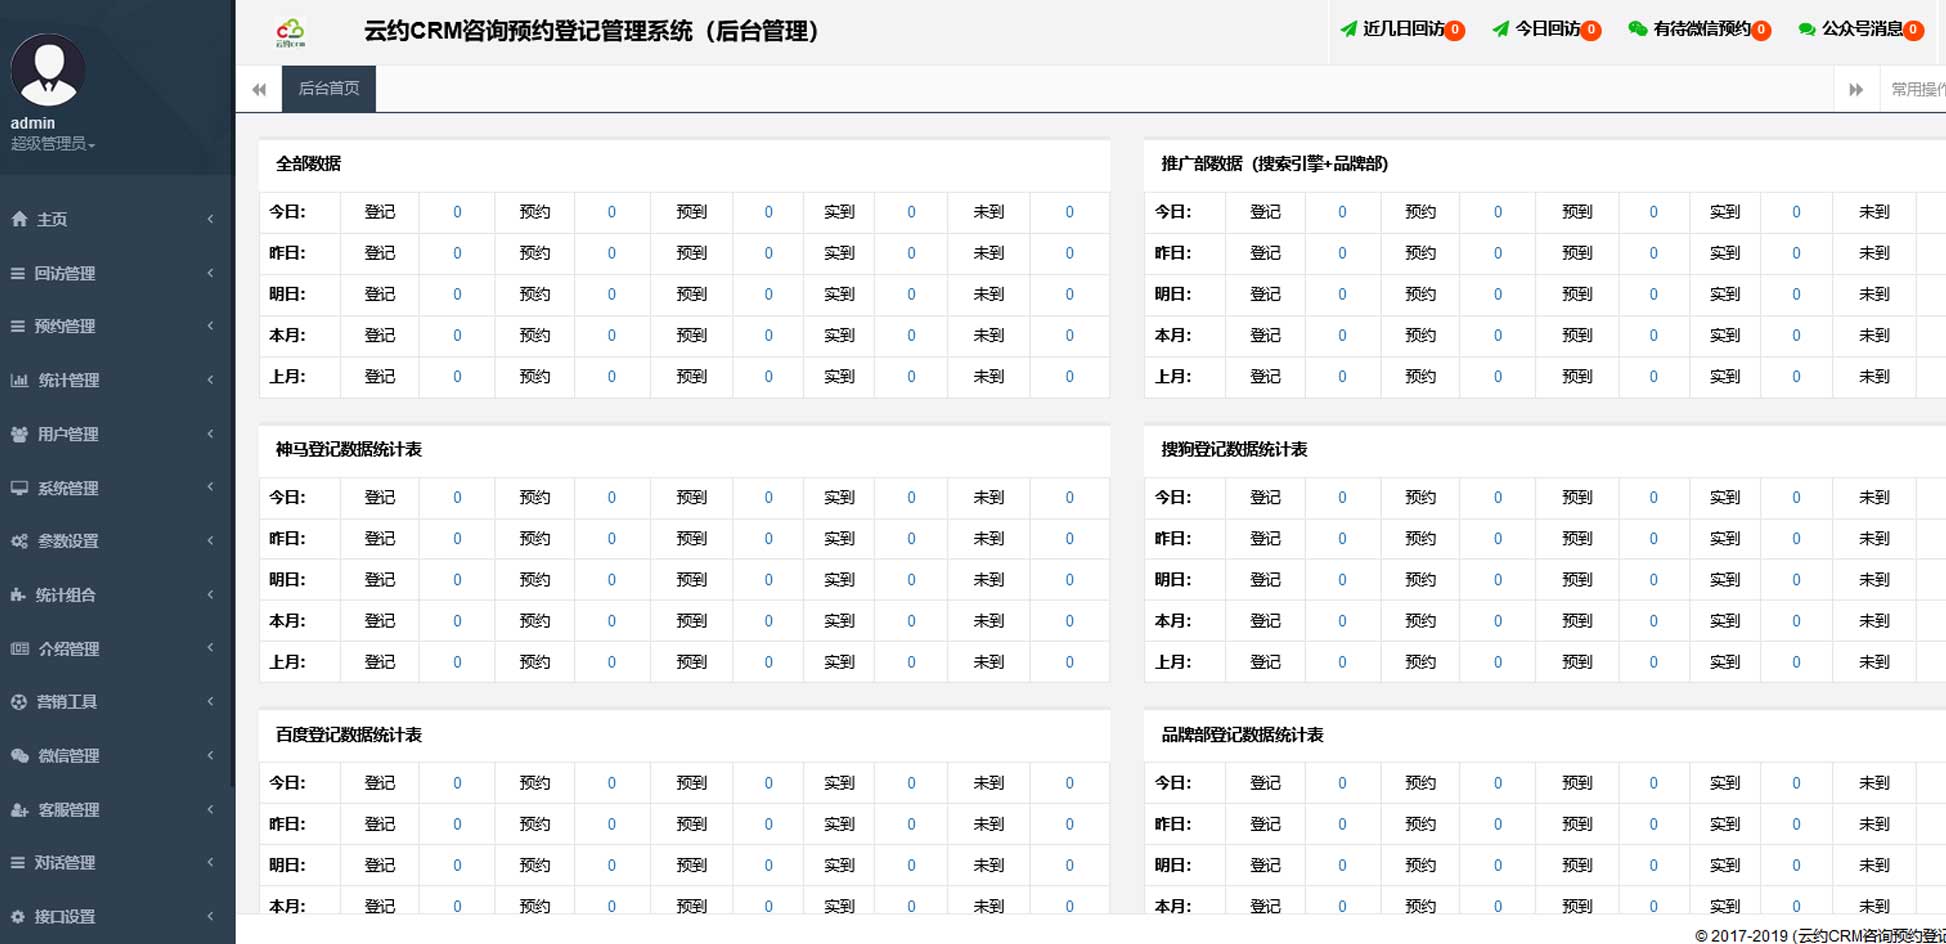Click the gears icon for 参数设置
Screen dimensions: 1946x944
click(19, 541)
